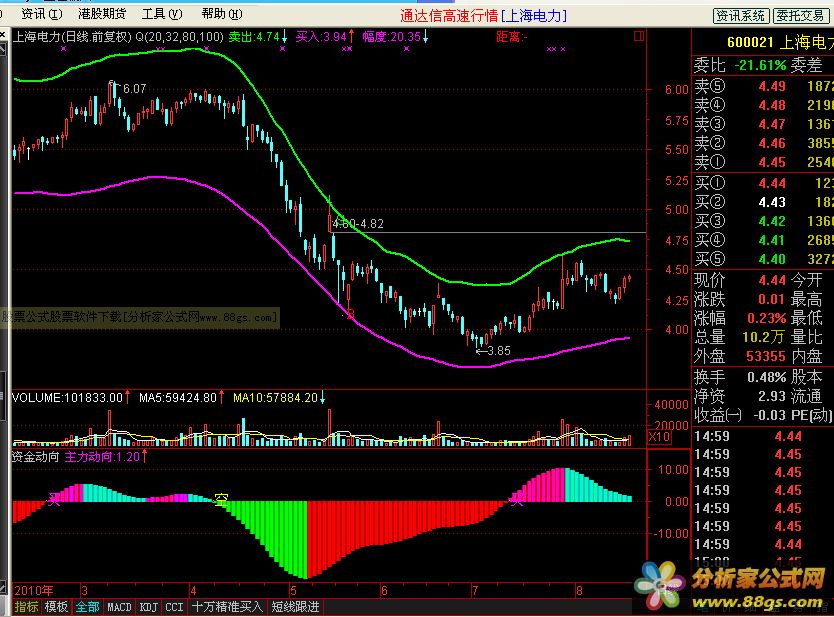Click the 主力动向:1.20 indicator label

102,457
